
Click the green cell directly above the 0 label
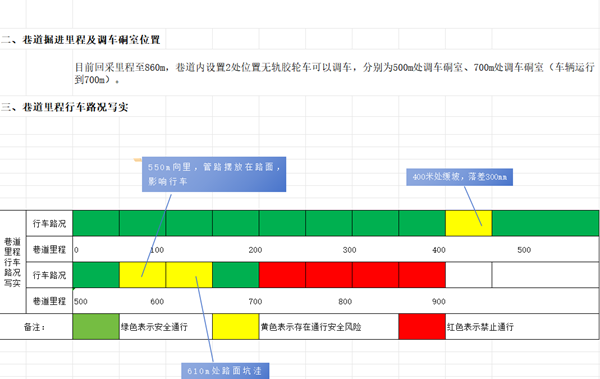96,223
